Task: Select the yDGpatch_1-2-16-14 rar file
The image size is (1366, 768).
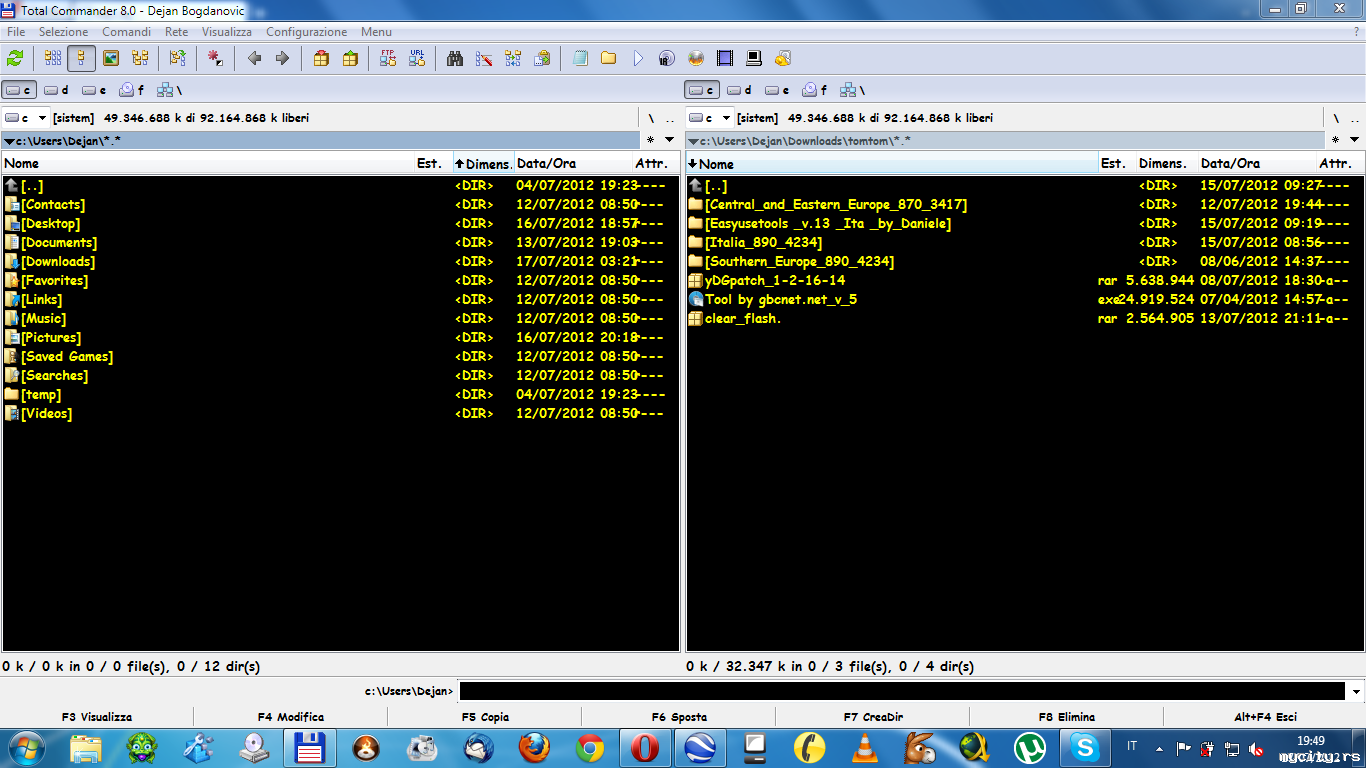Action: click(x=1024, y=281)
